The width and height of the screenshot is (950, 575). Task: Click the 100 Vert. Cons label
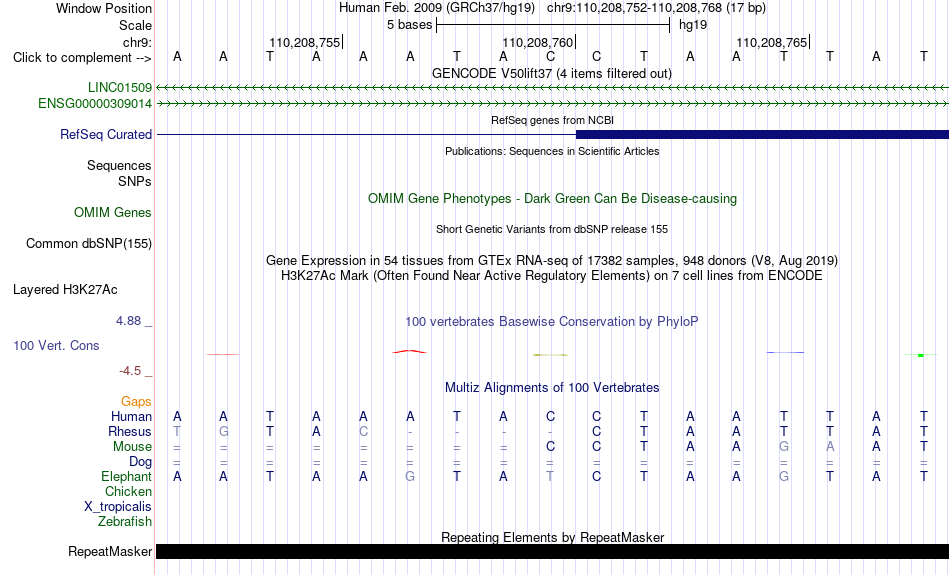point(56,345)
